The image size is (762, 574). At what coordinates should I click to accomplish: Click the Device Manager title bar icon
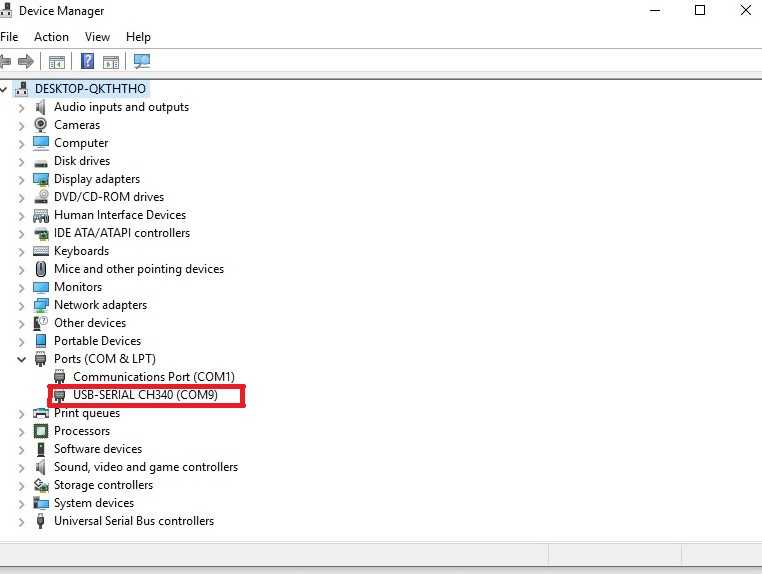tap(6, 9)
